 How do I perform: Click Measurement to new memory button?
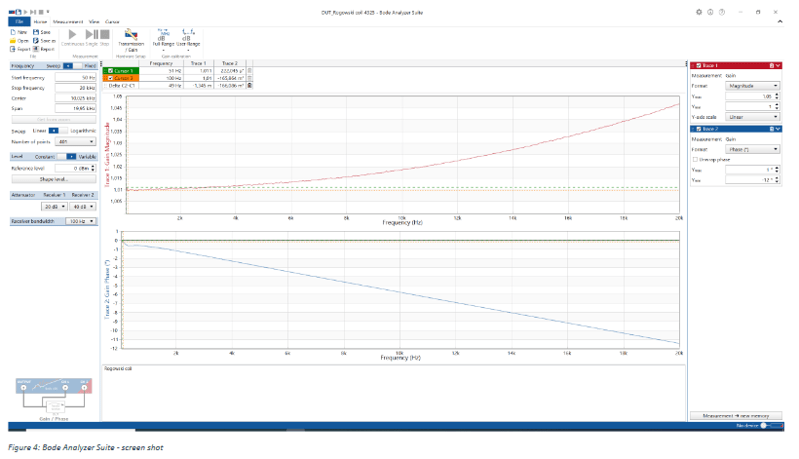pos(736,415)
